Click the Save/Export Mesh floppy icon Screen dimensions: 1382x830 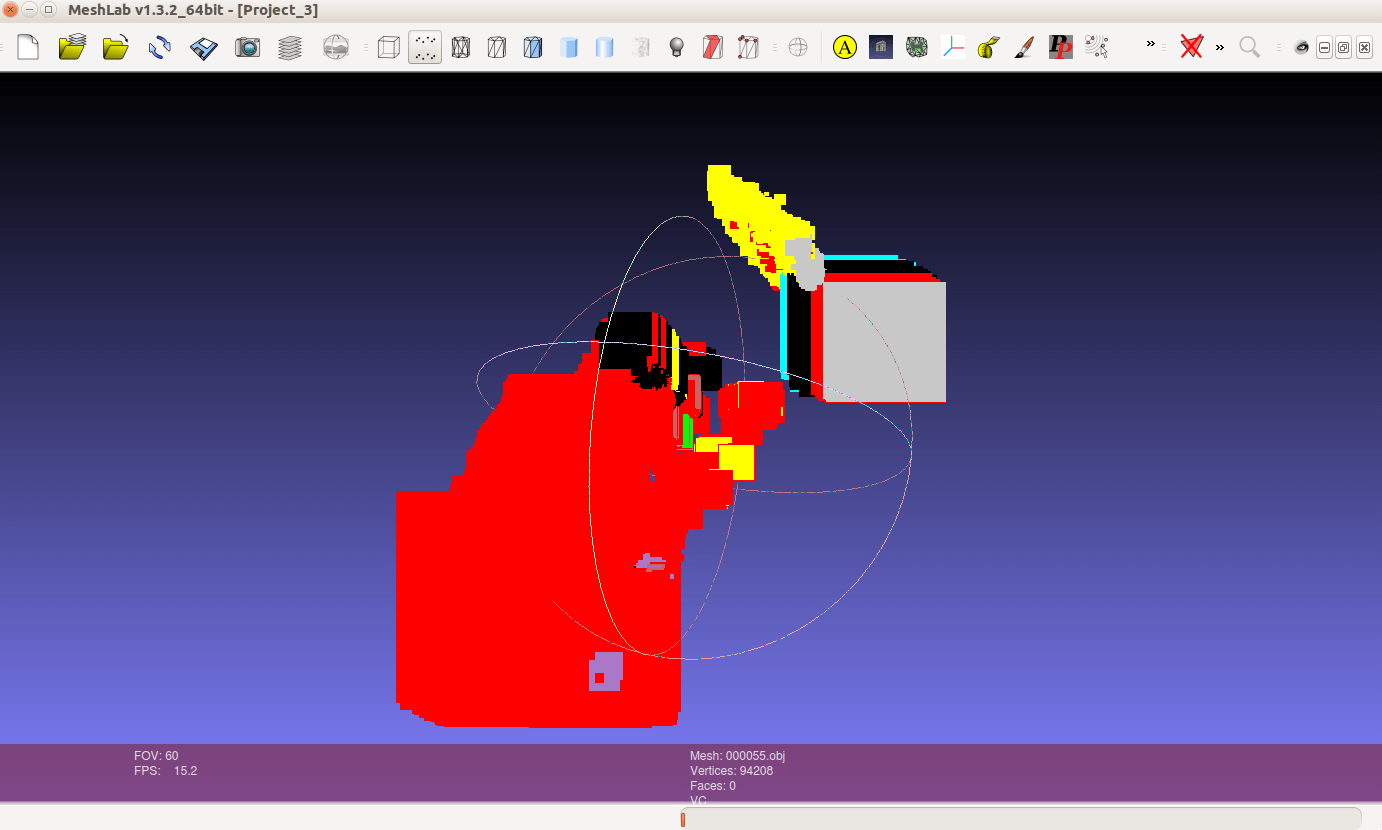204,47
